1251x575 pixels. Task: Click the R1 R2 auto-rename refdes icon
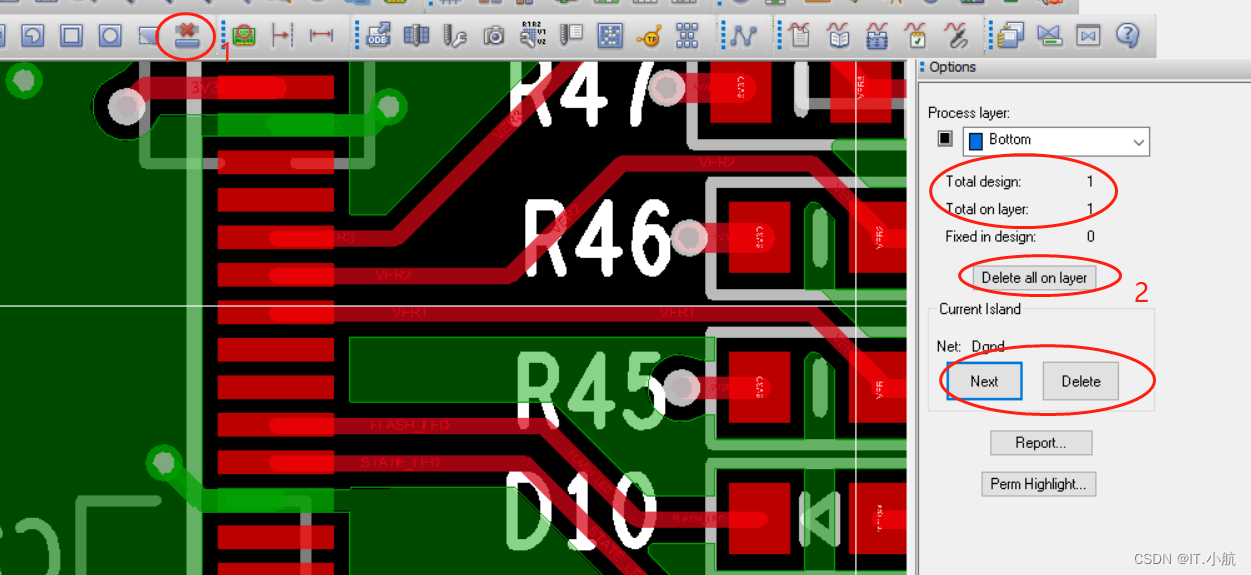click(x=532, y=36)
